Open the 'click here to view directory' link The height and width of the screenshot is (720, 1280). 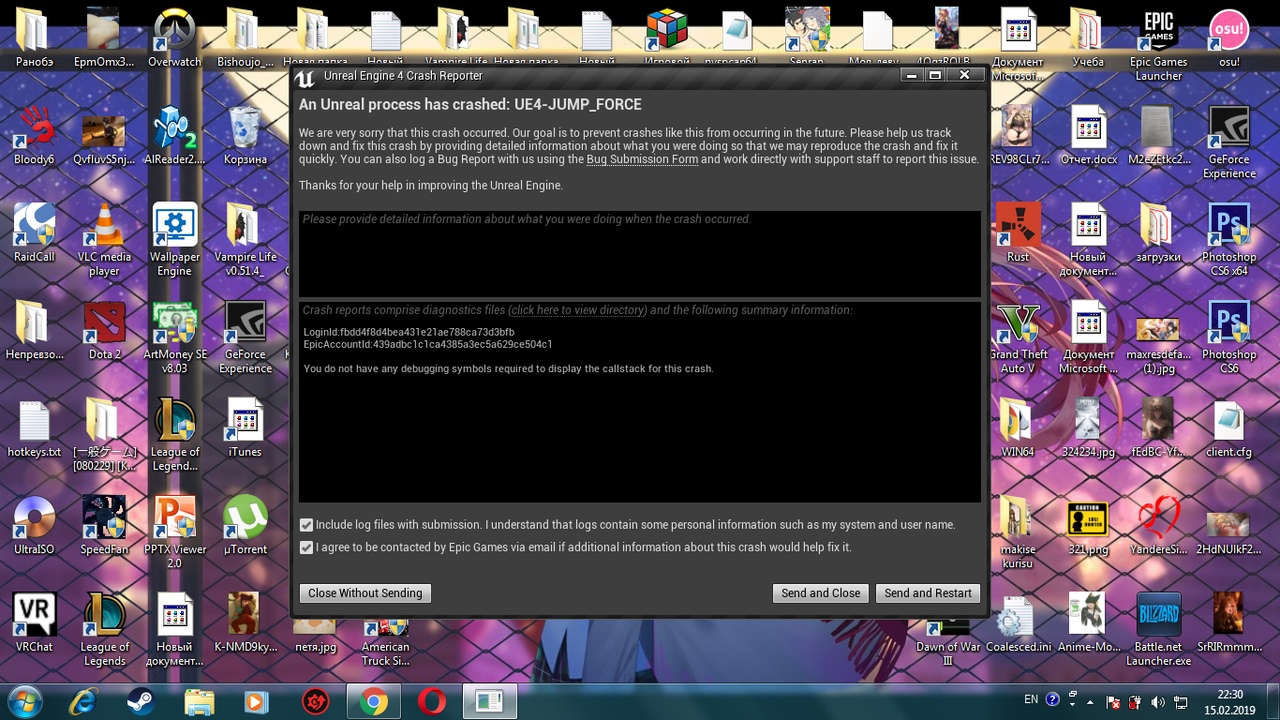(x=578, y=310)
